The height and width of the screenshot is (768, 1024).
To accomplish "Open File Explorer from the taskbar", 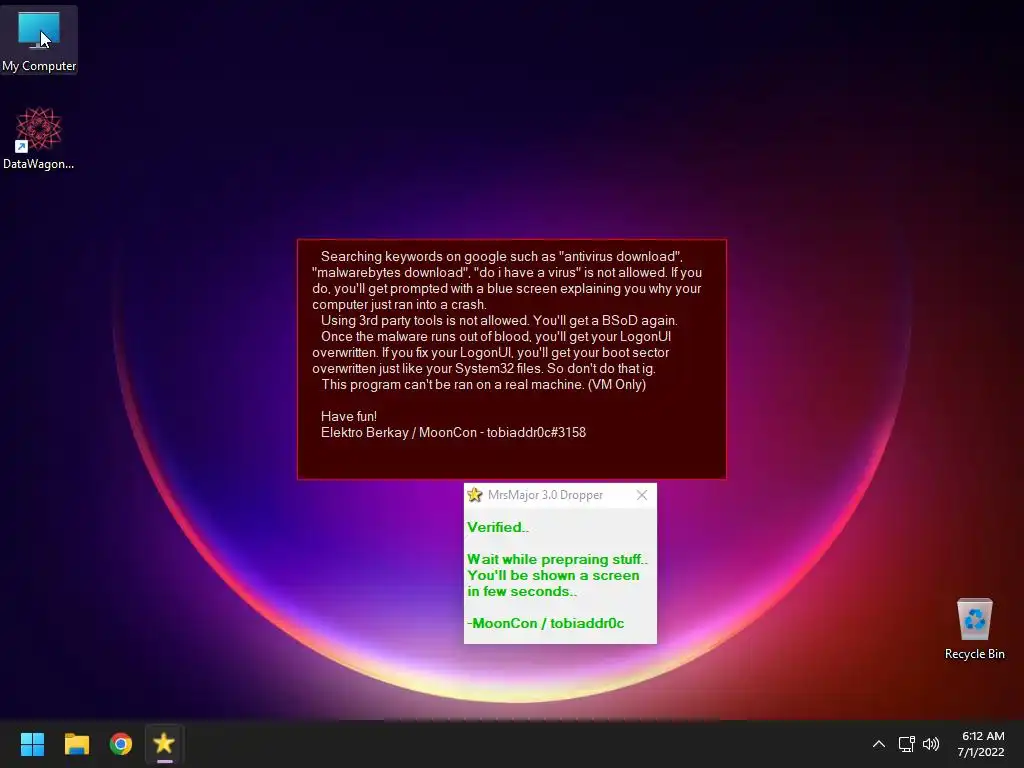I will 76,744.
